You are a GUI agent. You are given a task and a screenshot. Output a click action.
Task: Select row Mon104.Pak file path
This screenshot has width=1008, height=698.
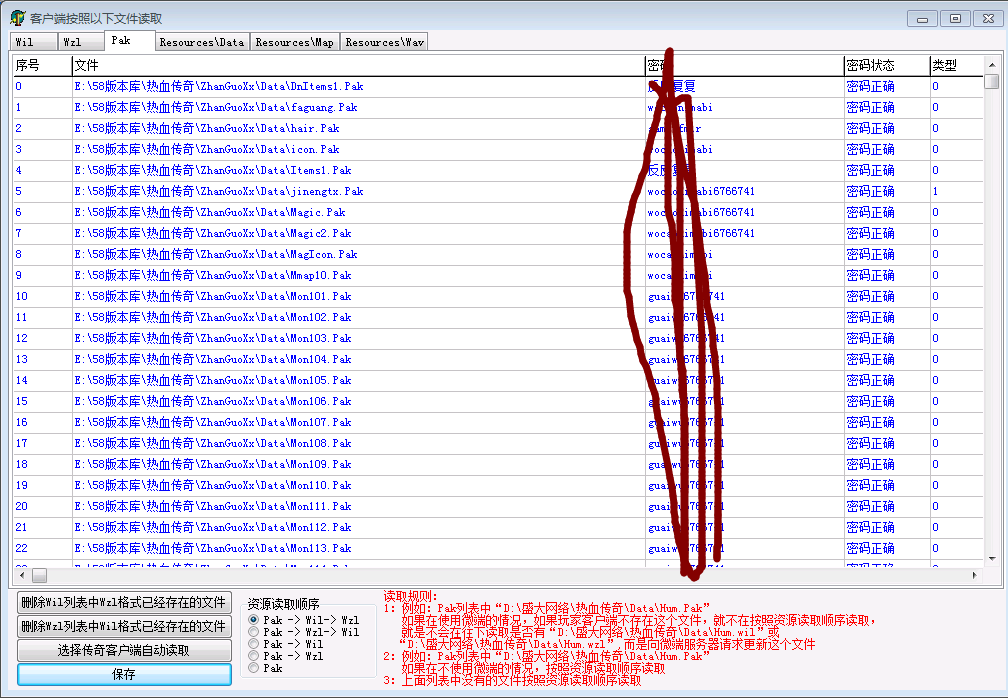[213, 359]
